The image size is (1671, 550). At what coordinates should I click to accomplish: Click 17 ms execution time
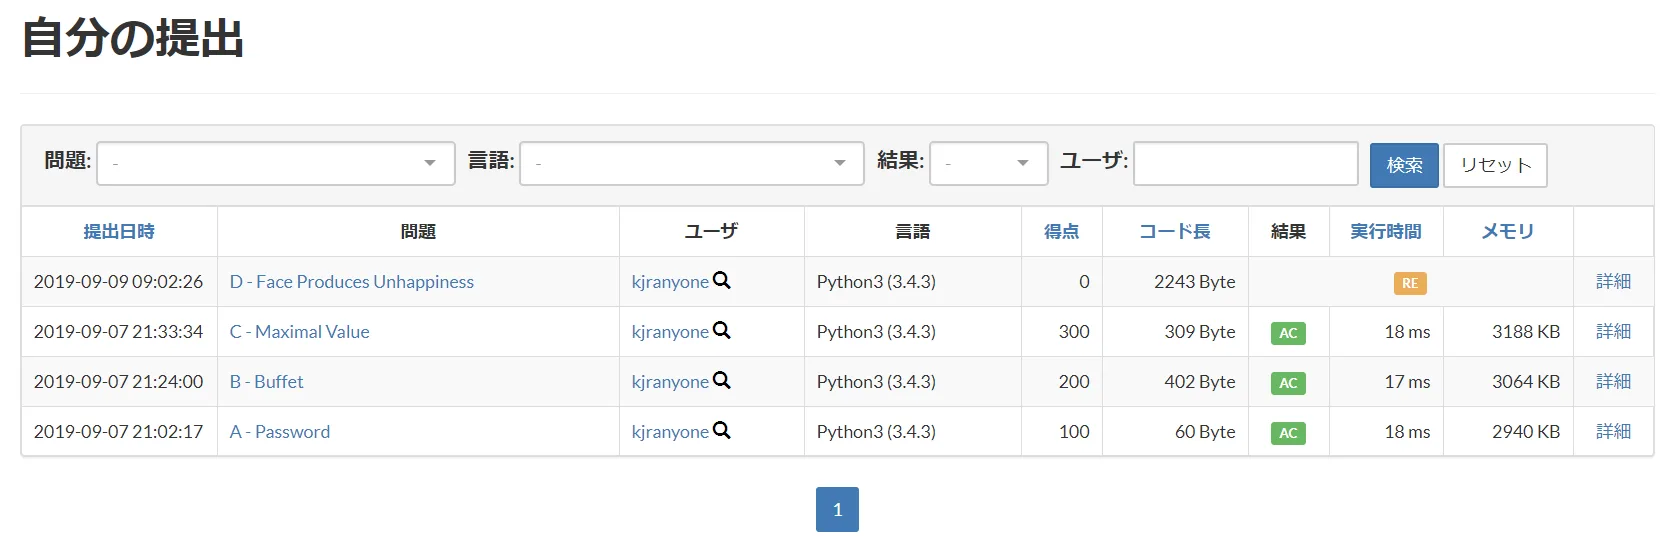click(1407, 382)
